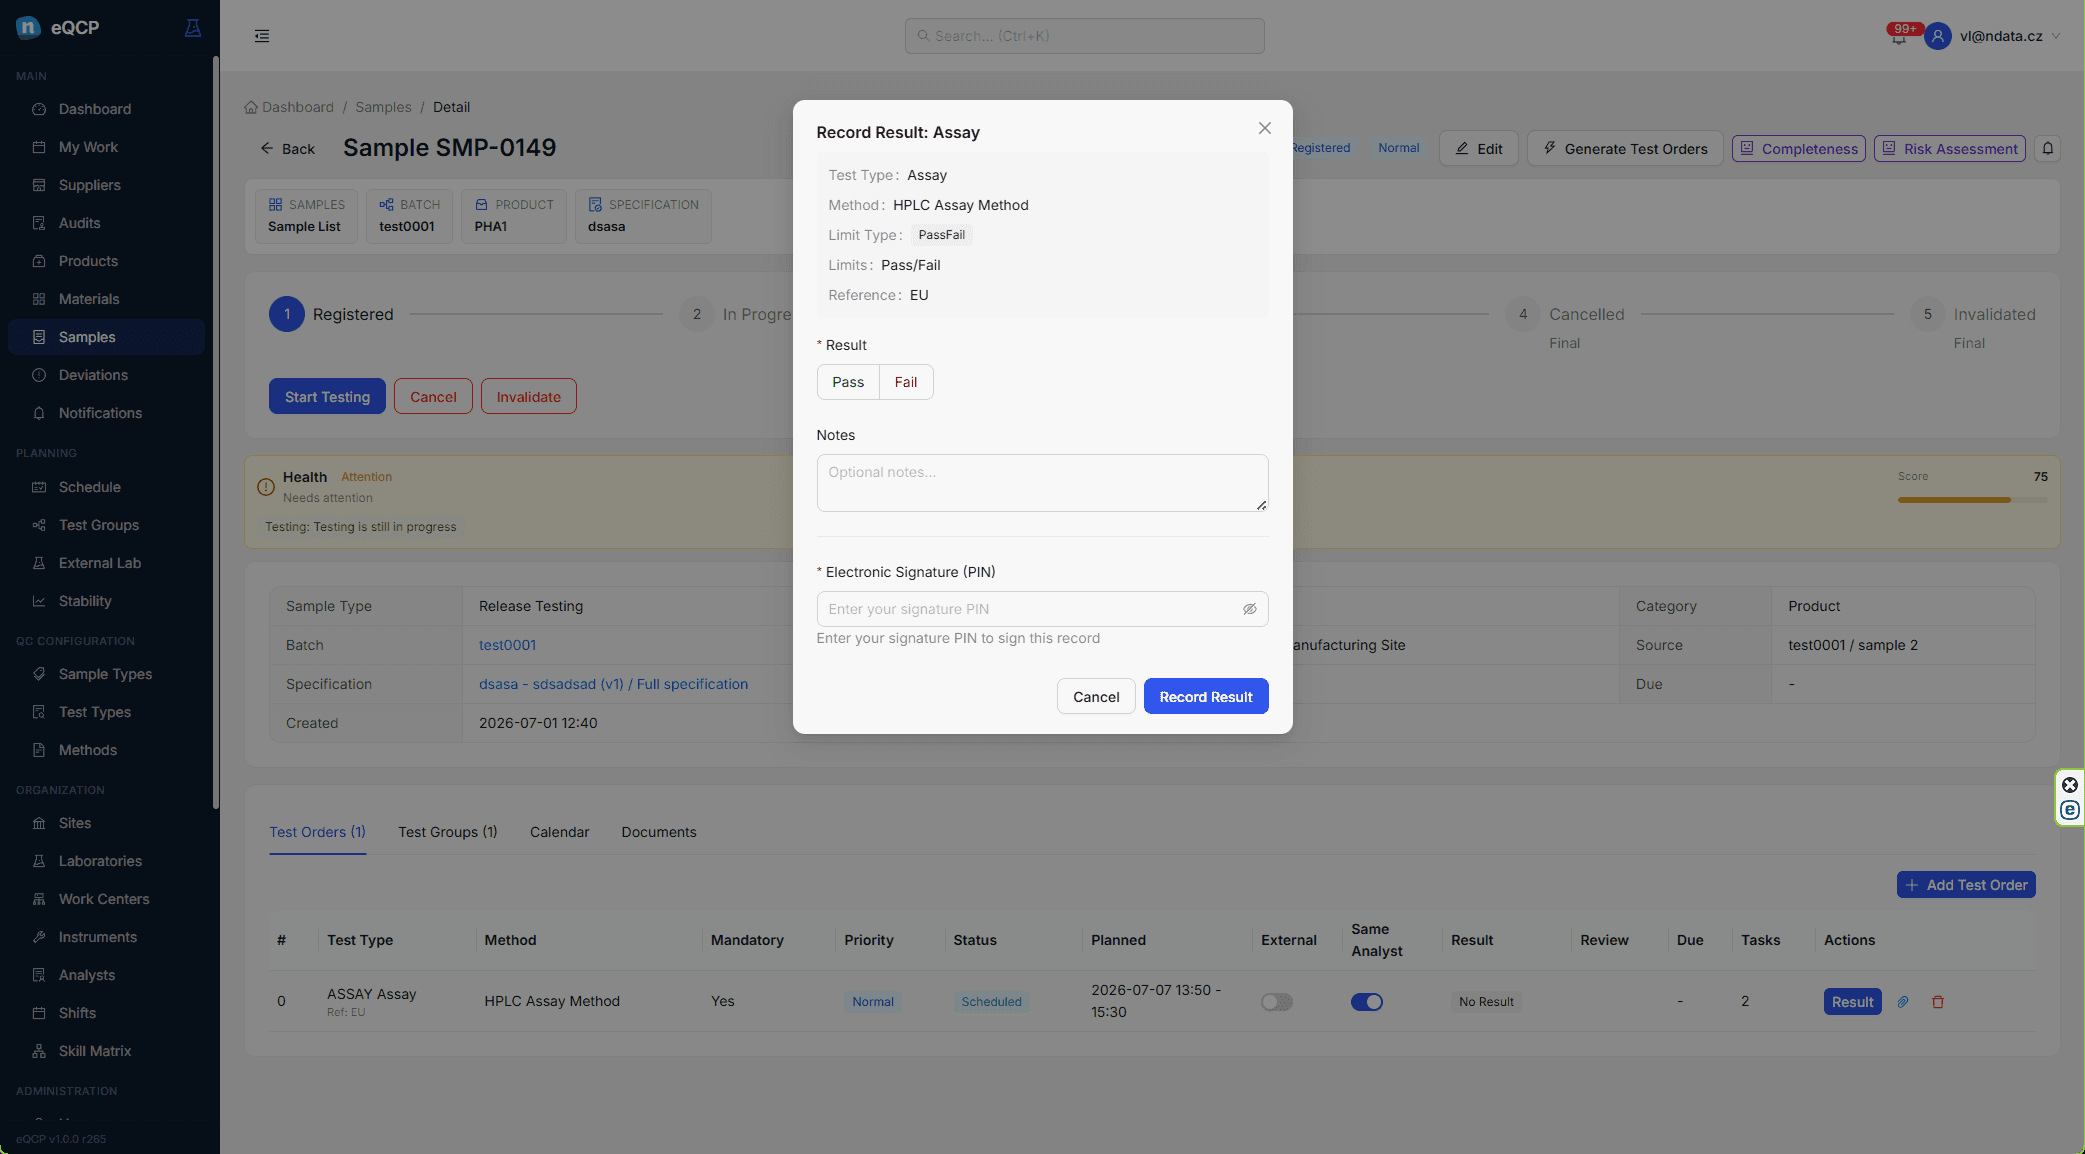2085x1154 pixels.
Task: Click the user avatar icon
Action: point(1937,36)
